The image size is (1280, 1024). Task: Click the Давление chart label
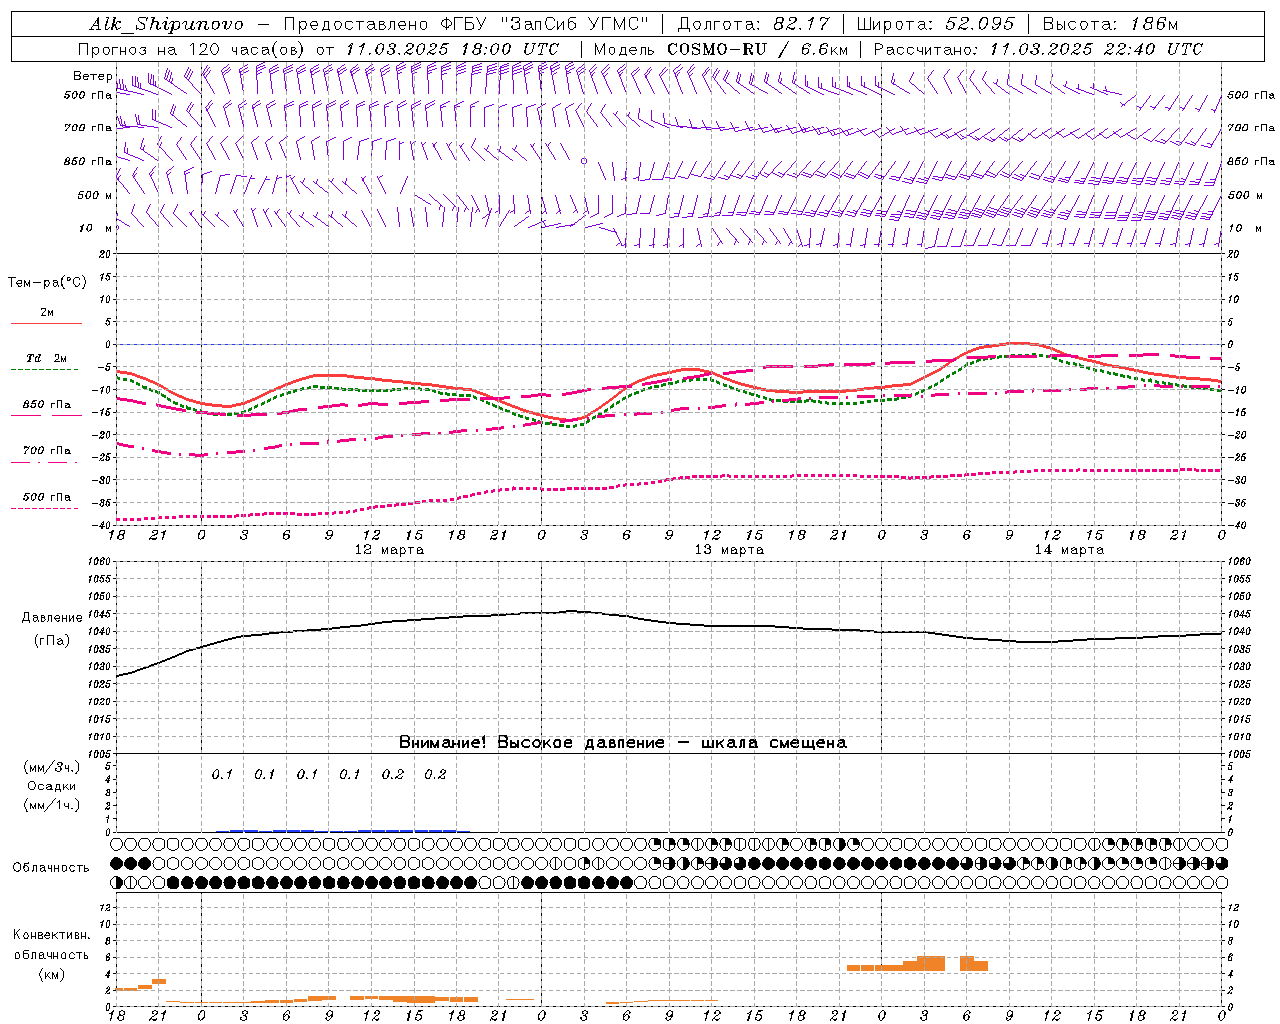pos(52,617)
